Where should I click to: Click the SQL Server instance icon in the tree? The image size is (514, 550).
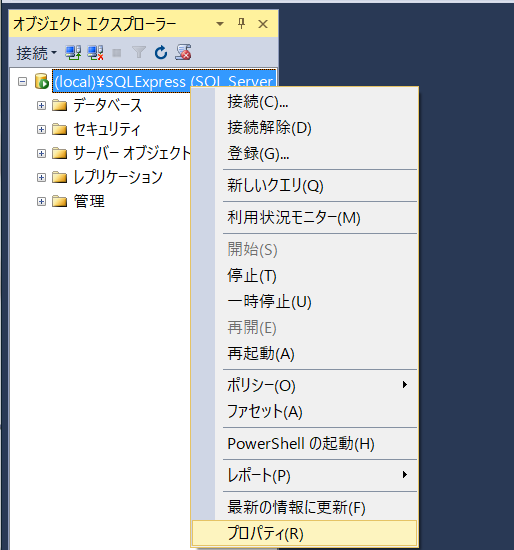click(42, 81)
